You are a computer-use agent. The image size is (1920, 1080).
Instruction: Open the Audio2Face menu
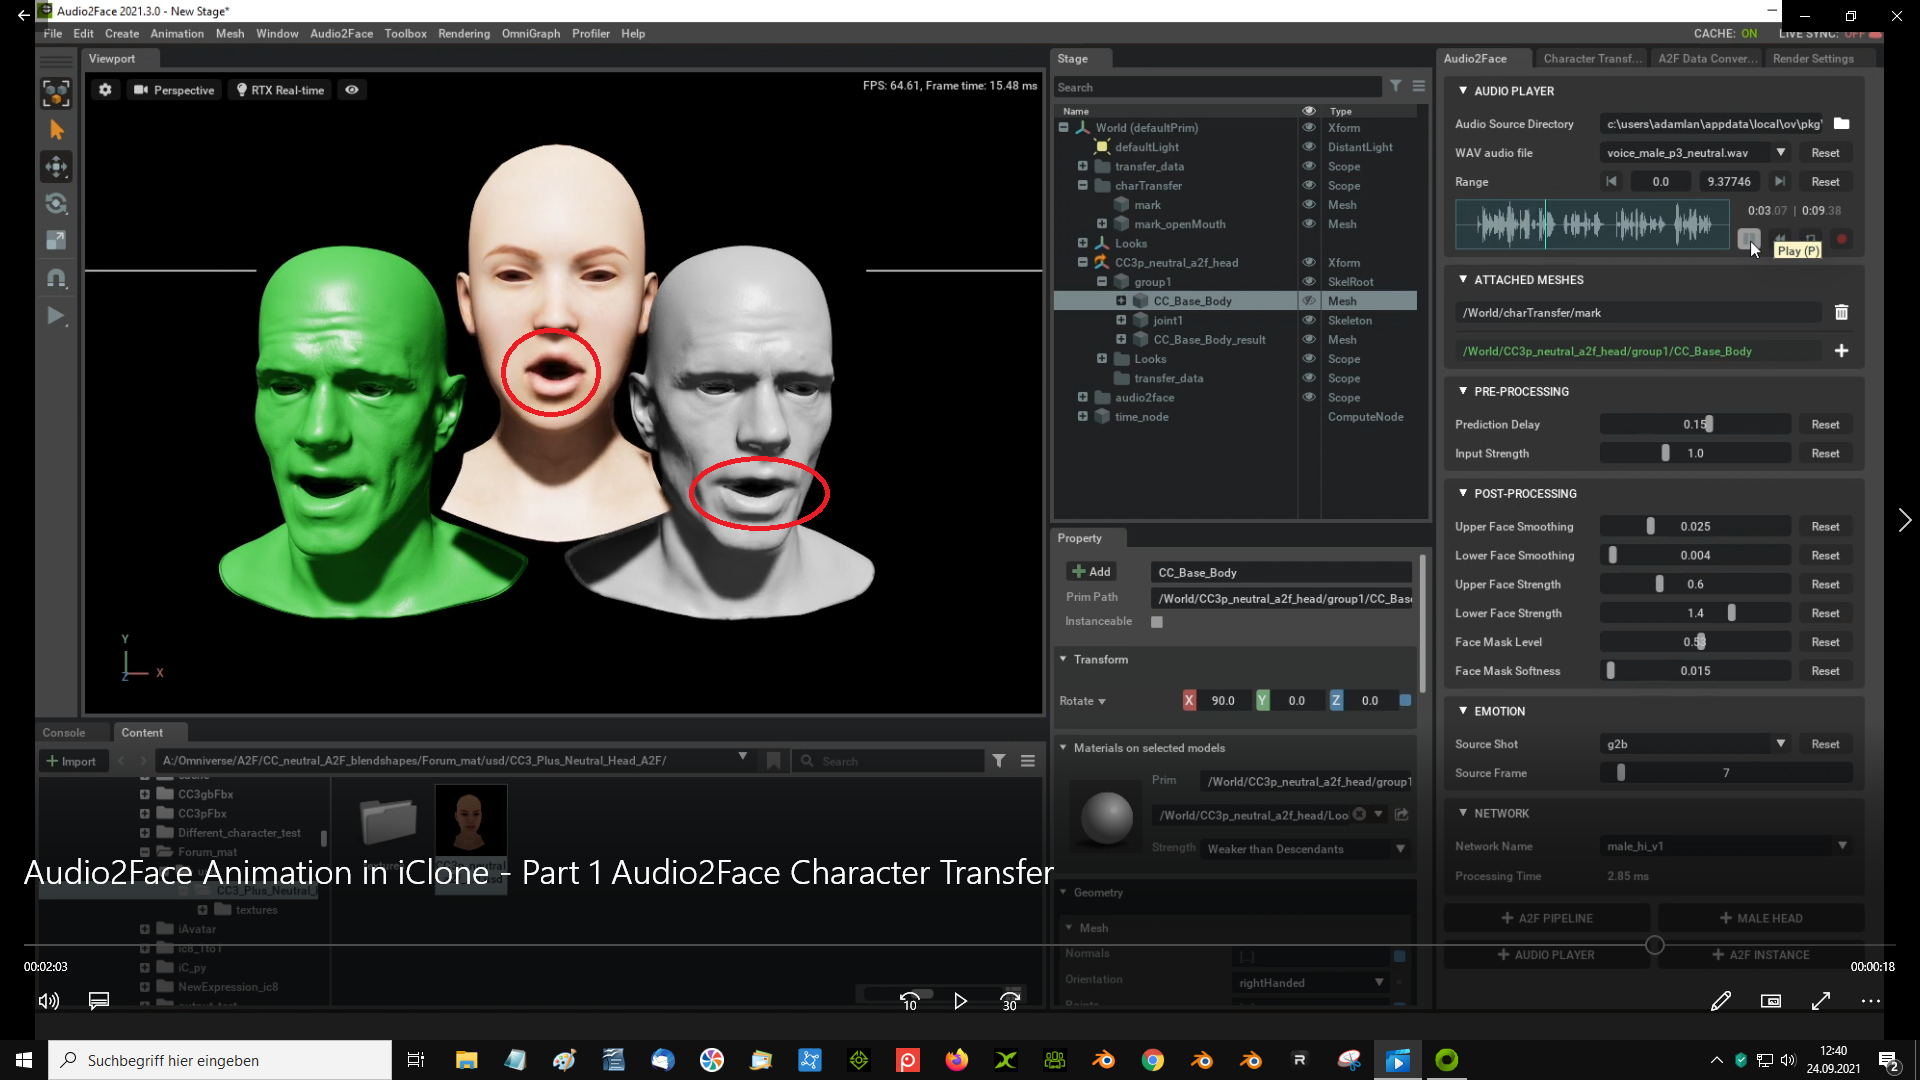pyautogui.click(x=341, y=33)
